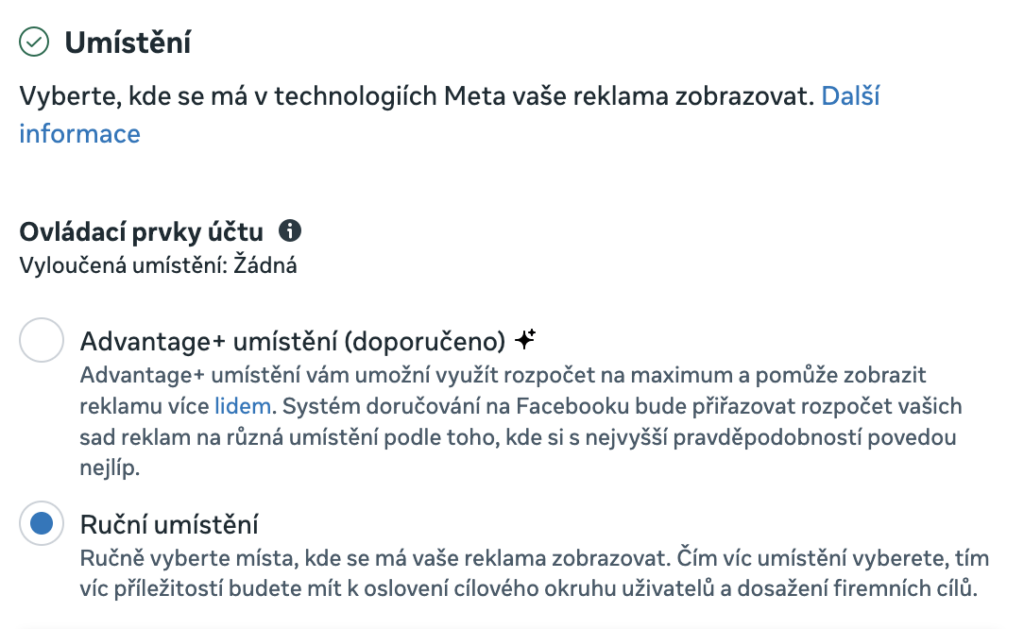Click the green checkmark icon beside Umístění

[34, 42]
